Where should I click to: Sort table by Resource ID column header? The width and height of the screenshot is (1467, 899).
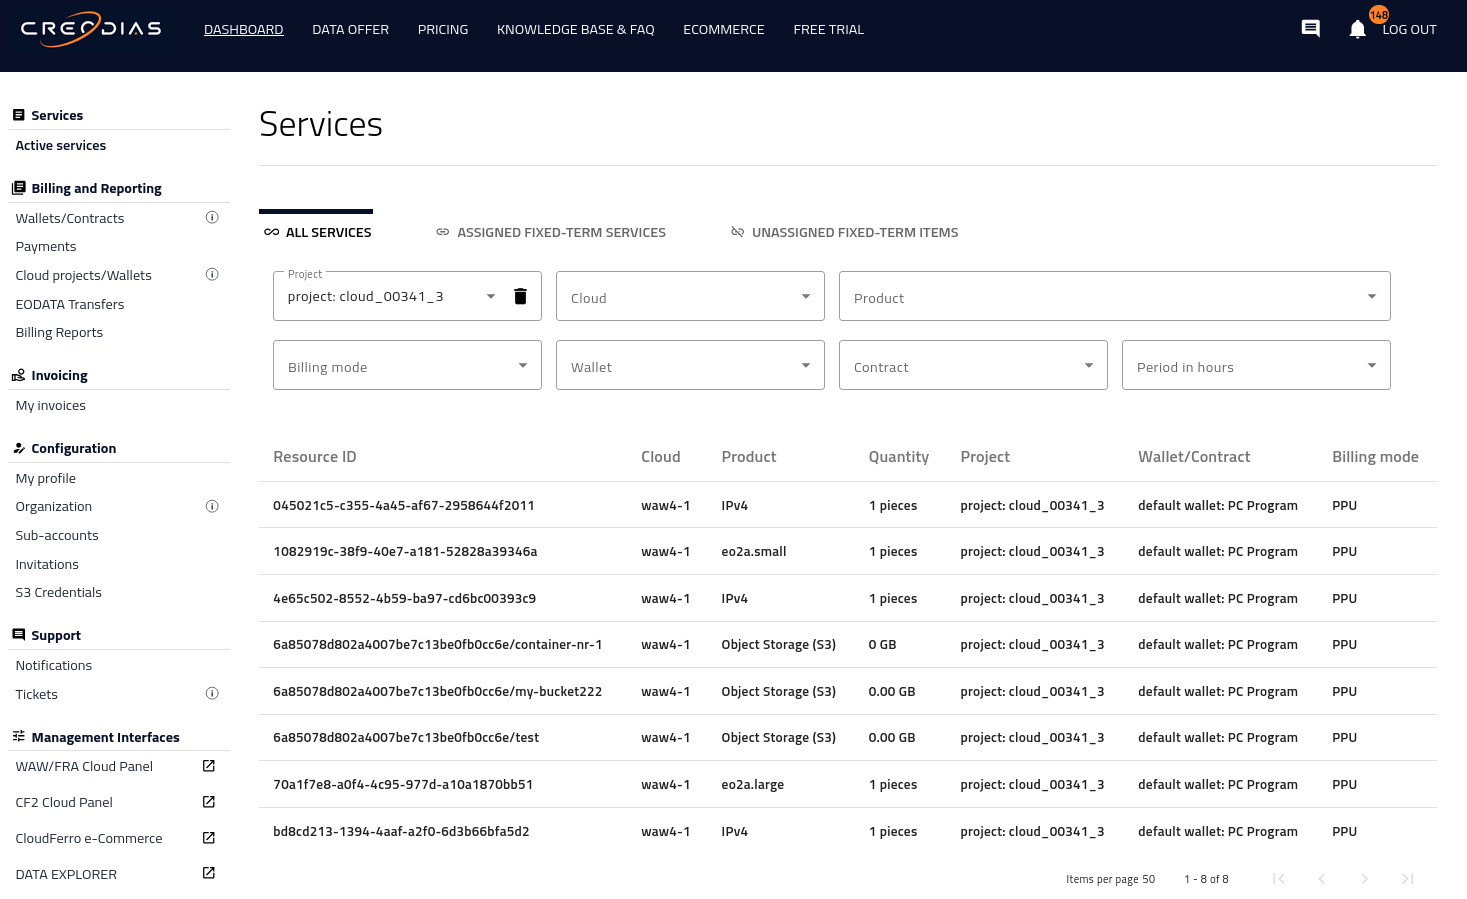click(x=314, y=457)
